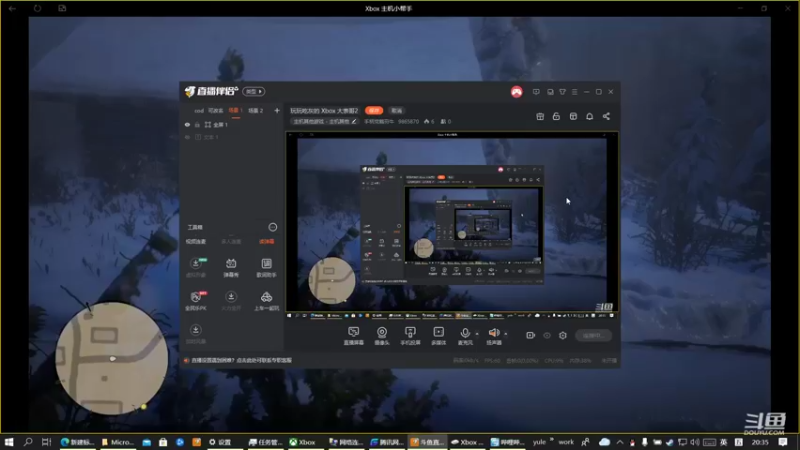This screenshot has width=800, height=450.
Task: Open the feedback message icon in title bar
Action: pyautogui.click(x=536, y=92)
